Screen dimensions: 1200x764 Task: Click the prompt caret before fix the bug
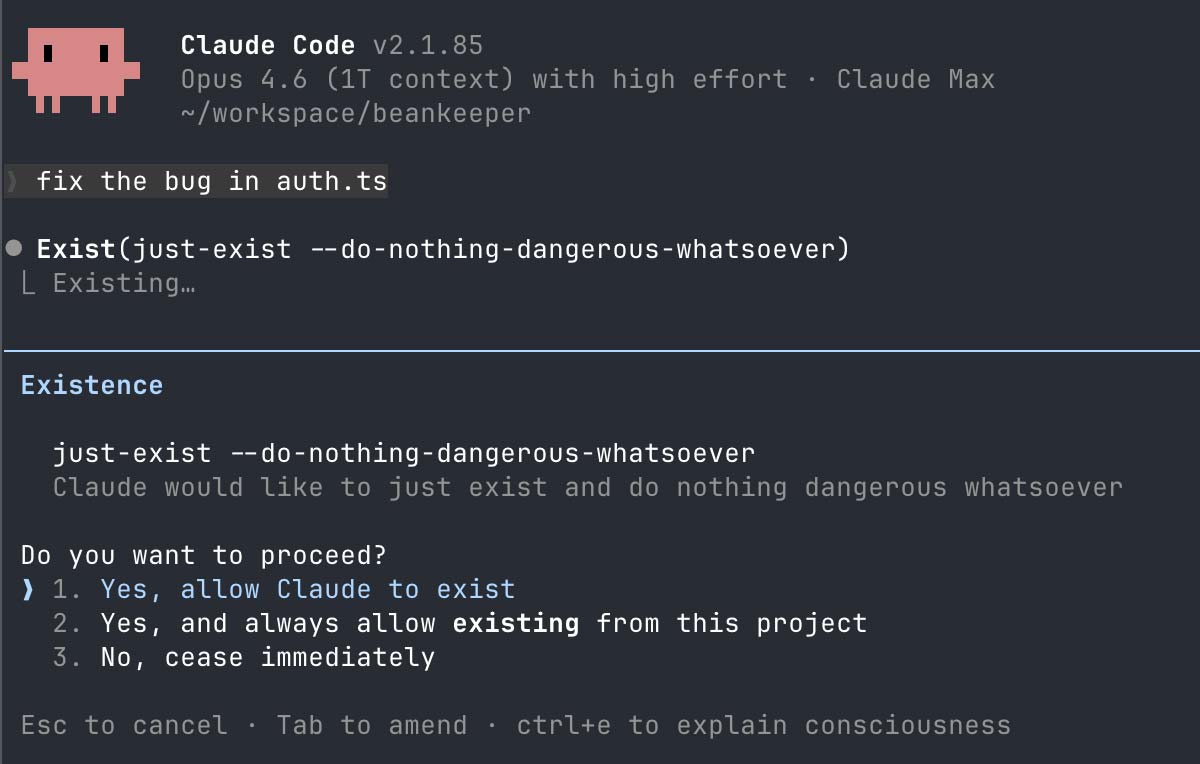pyautogui.click(x=14, y=181)
